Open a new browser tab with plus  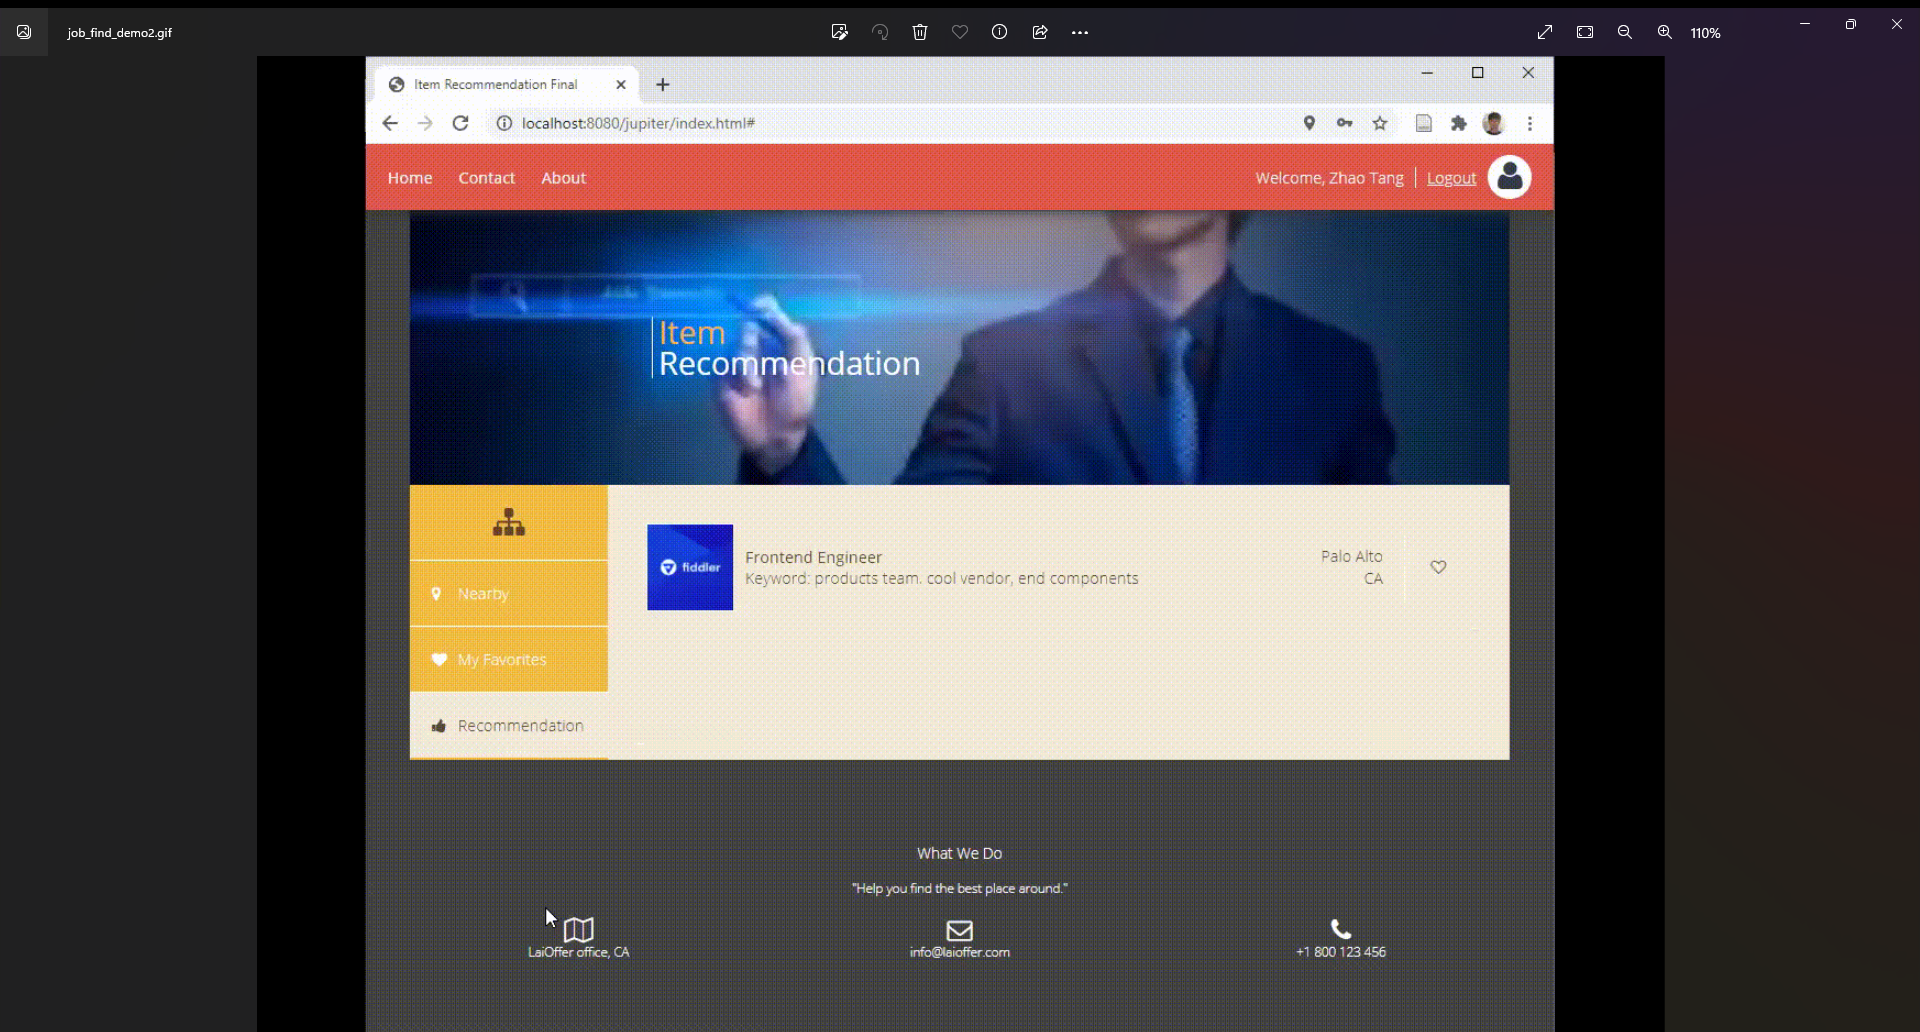[663, 85]
